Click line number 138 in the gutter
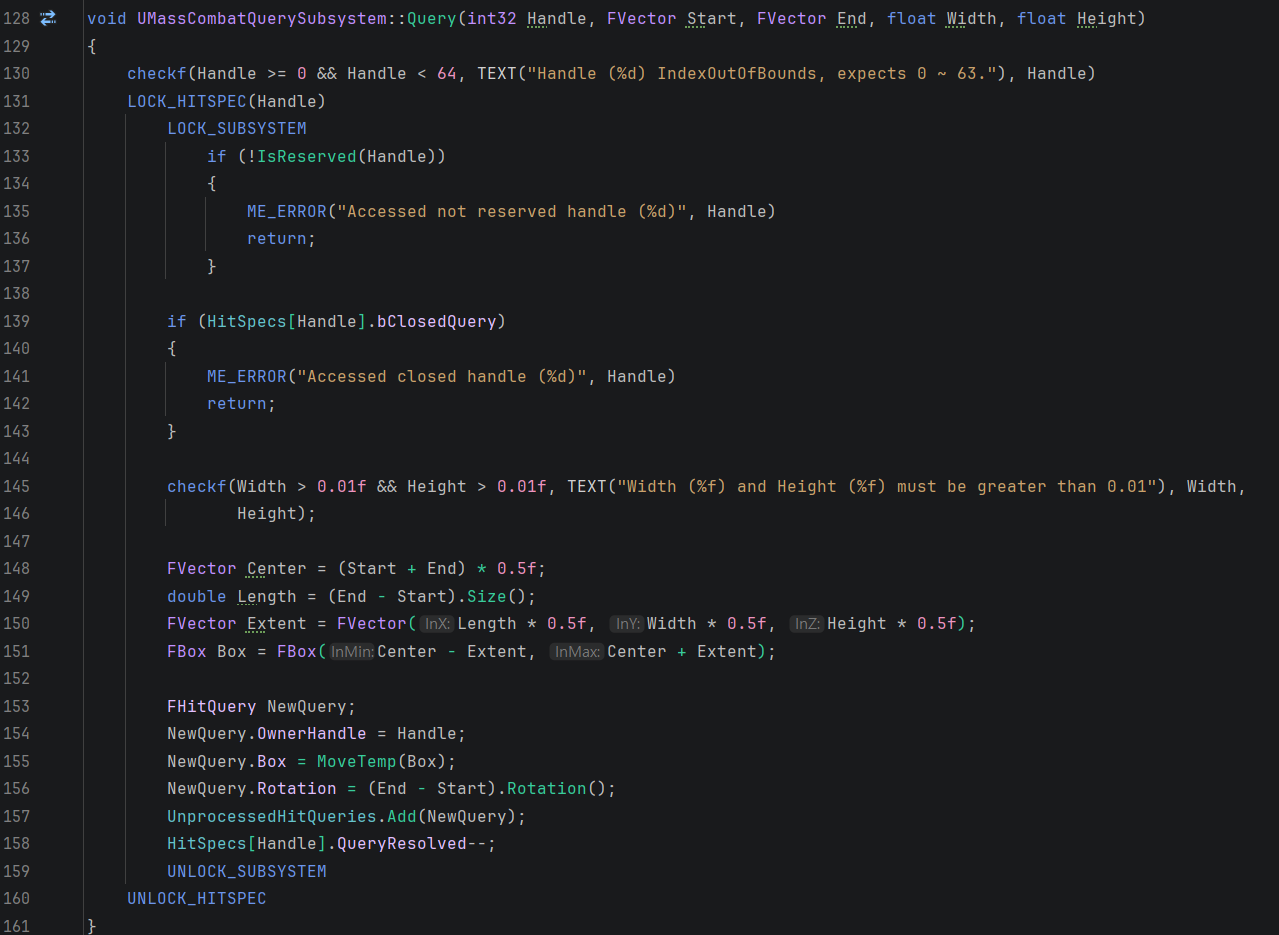This screenshot has height=935, width=1279. coord(17,293)
